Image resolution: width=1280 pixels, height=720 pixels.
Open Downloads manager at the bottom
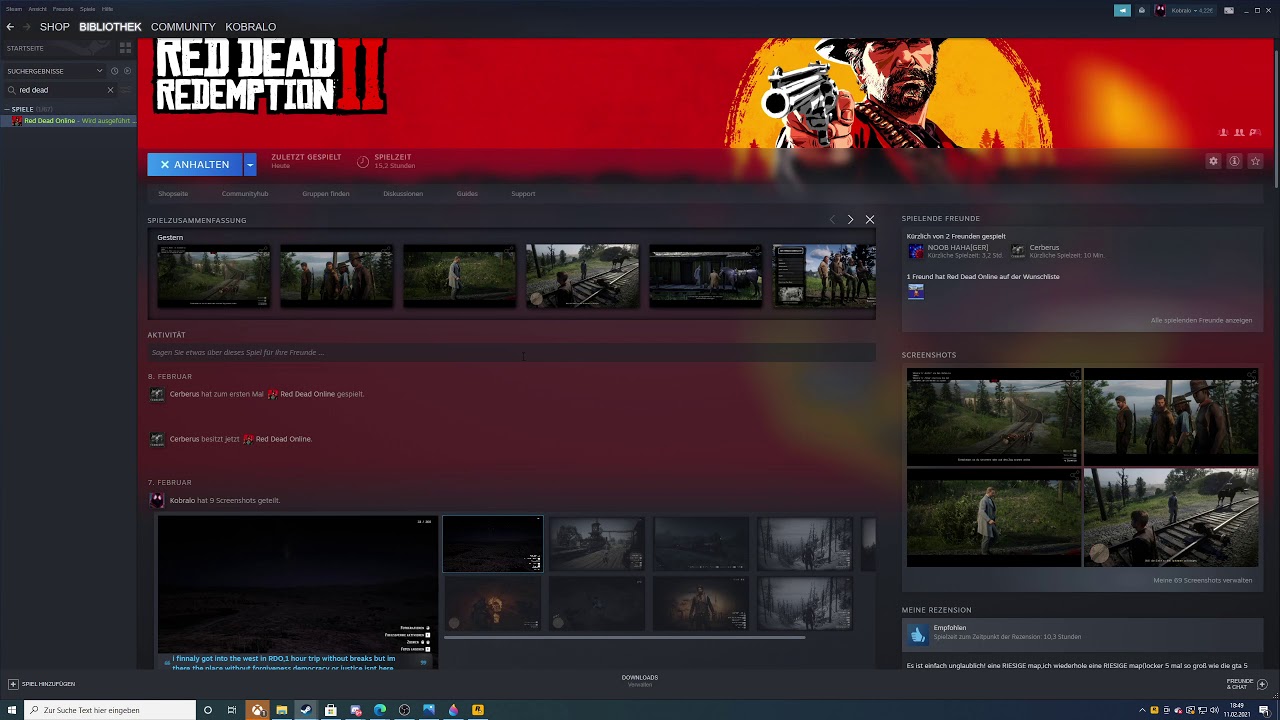(x=640, y=680)
